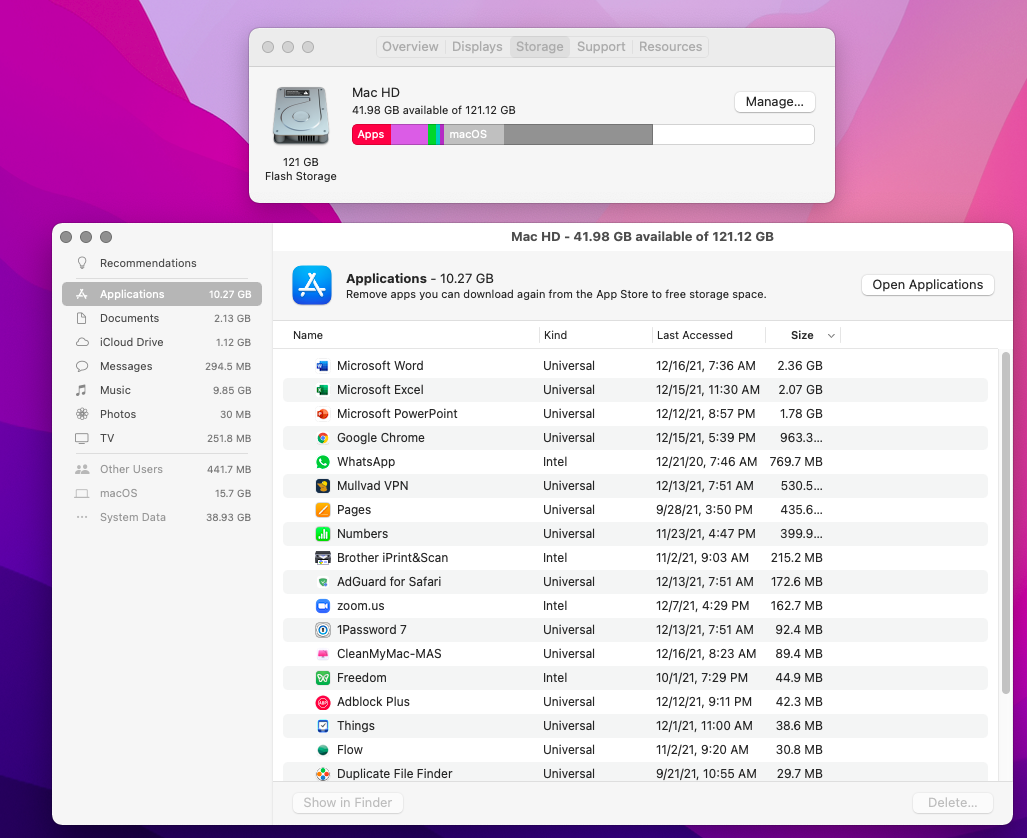Click '2.36 GB' size of Microsoft Word
The width and height of the screenshot is (1027, 838).
point(800,366)
